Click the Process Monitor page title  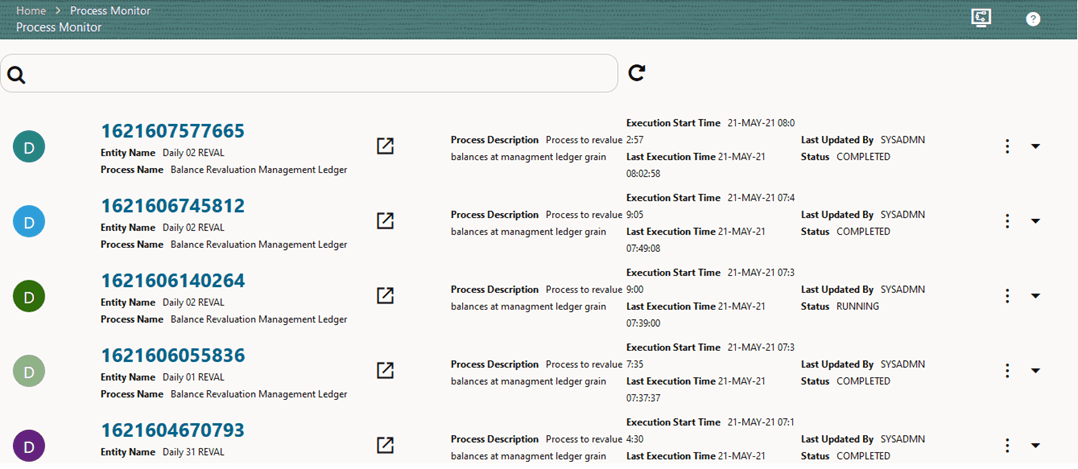coord(58,28)
